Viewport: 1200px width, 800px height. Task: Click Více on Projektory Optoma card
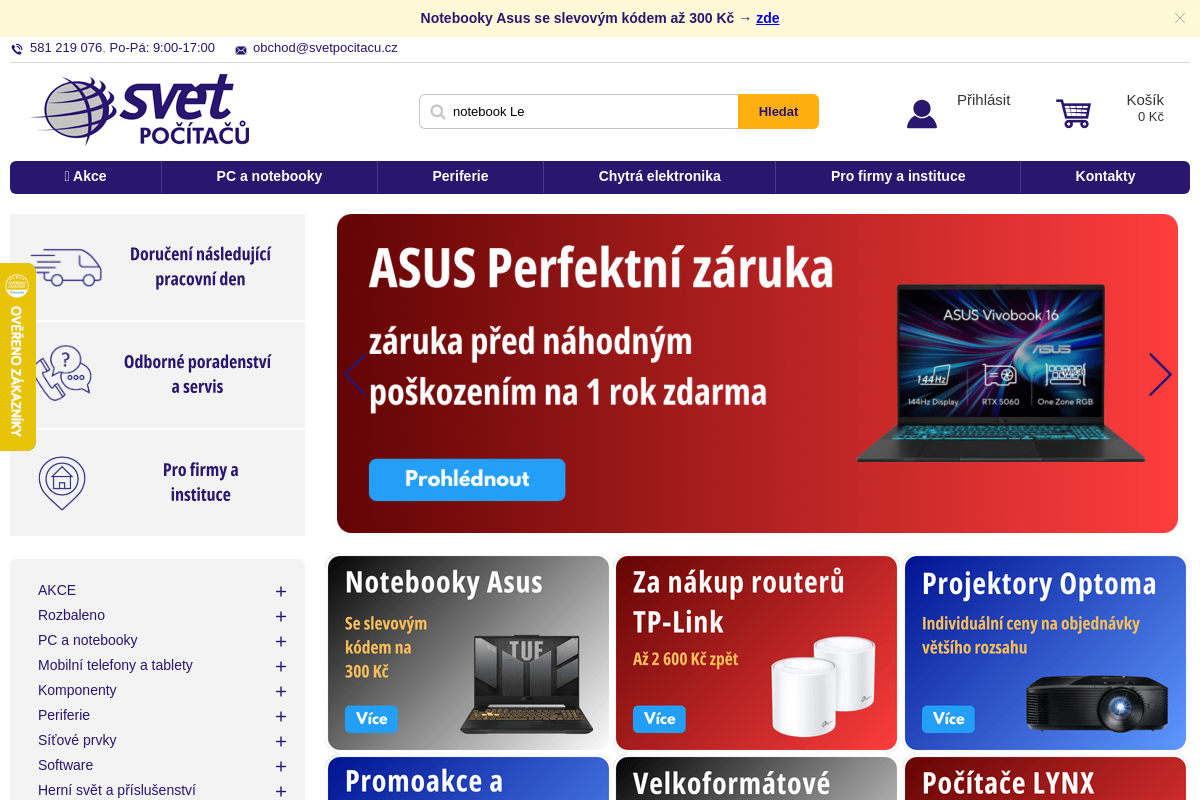coord(948,719)
